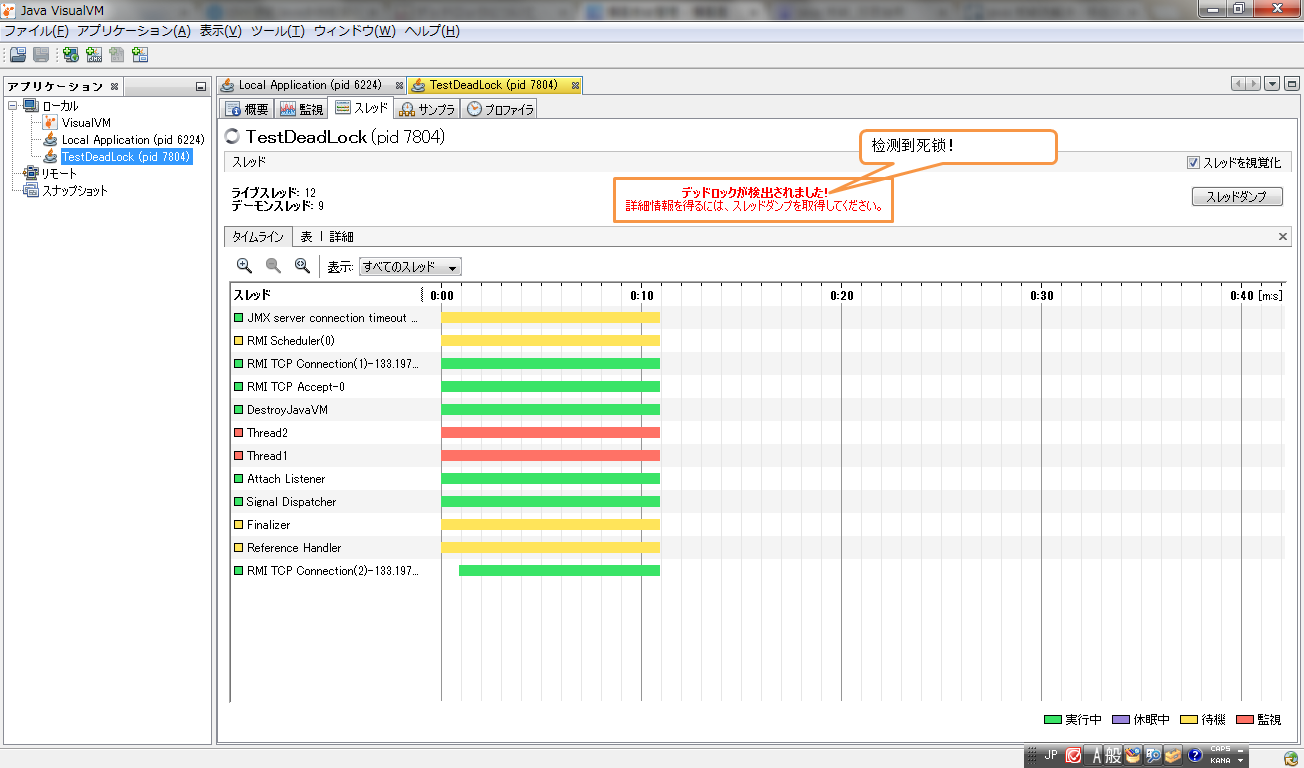The image size is (1304, 768).
Task: Switch to the プロファイラ tab
Action: tap(500, 109)
